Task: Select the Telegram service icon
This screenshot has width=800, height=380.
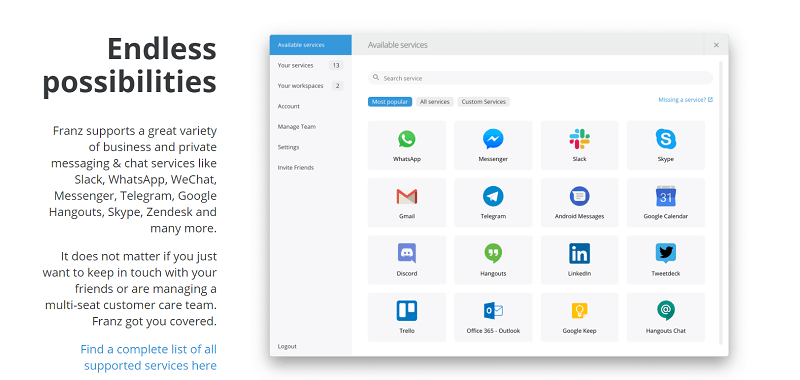Action: (493, 196)
